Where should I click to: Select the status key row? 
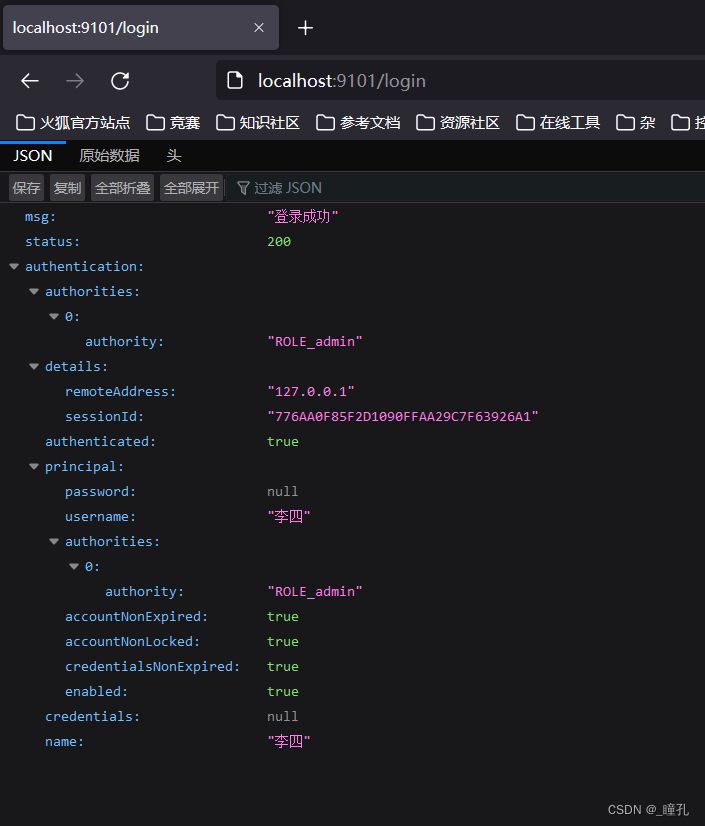(53, 242)
